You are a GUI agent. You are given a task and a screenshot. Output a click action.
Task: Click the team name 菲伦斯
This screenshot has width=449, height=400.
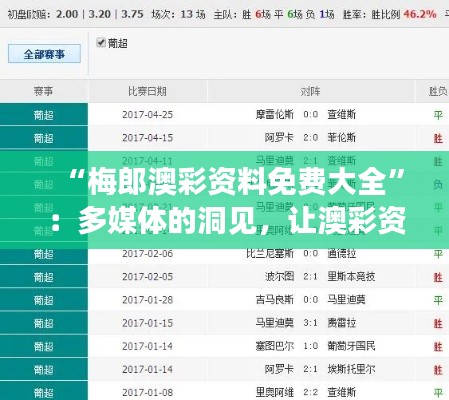click(341, 138)
